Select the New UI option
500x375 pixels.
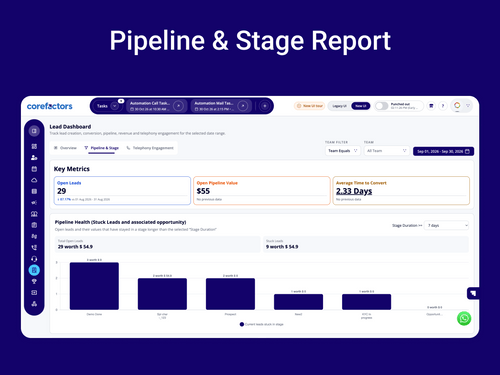click(x=361, y=106)
